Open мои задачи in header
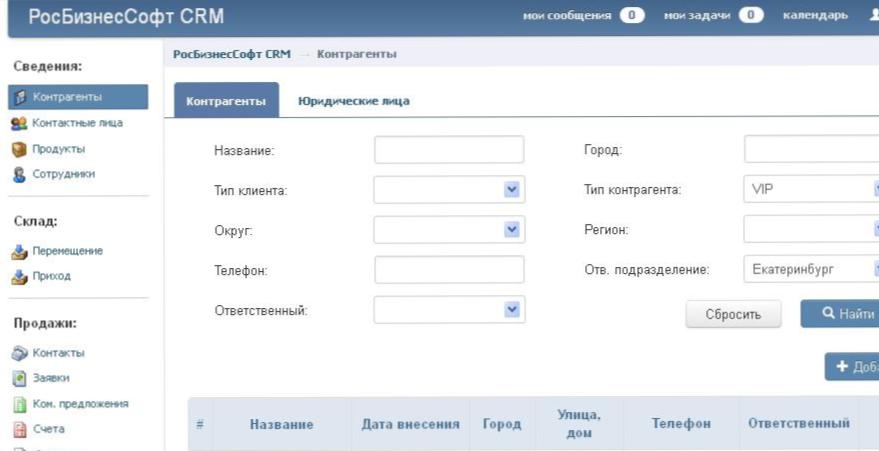 [x=697, y=15]
